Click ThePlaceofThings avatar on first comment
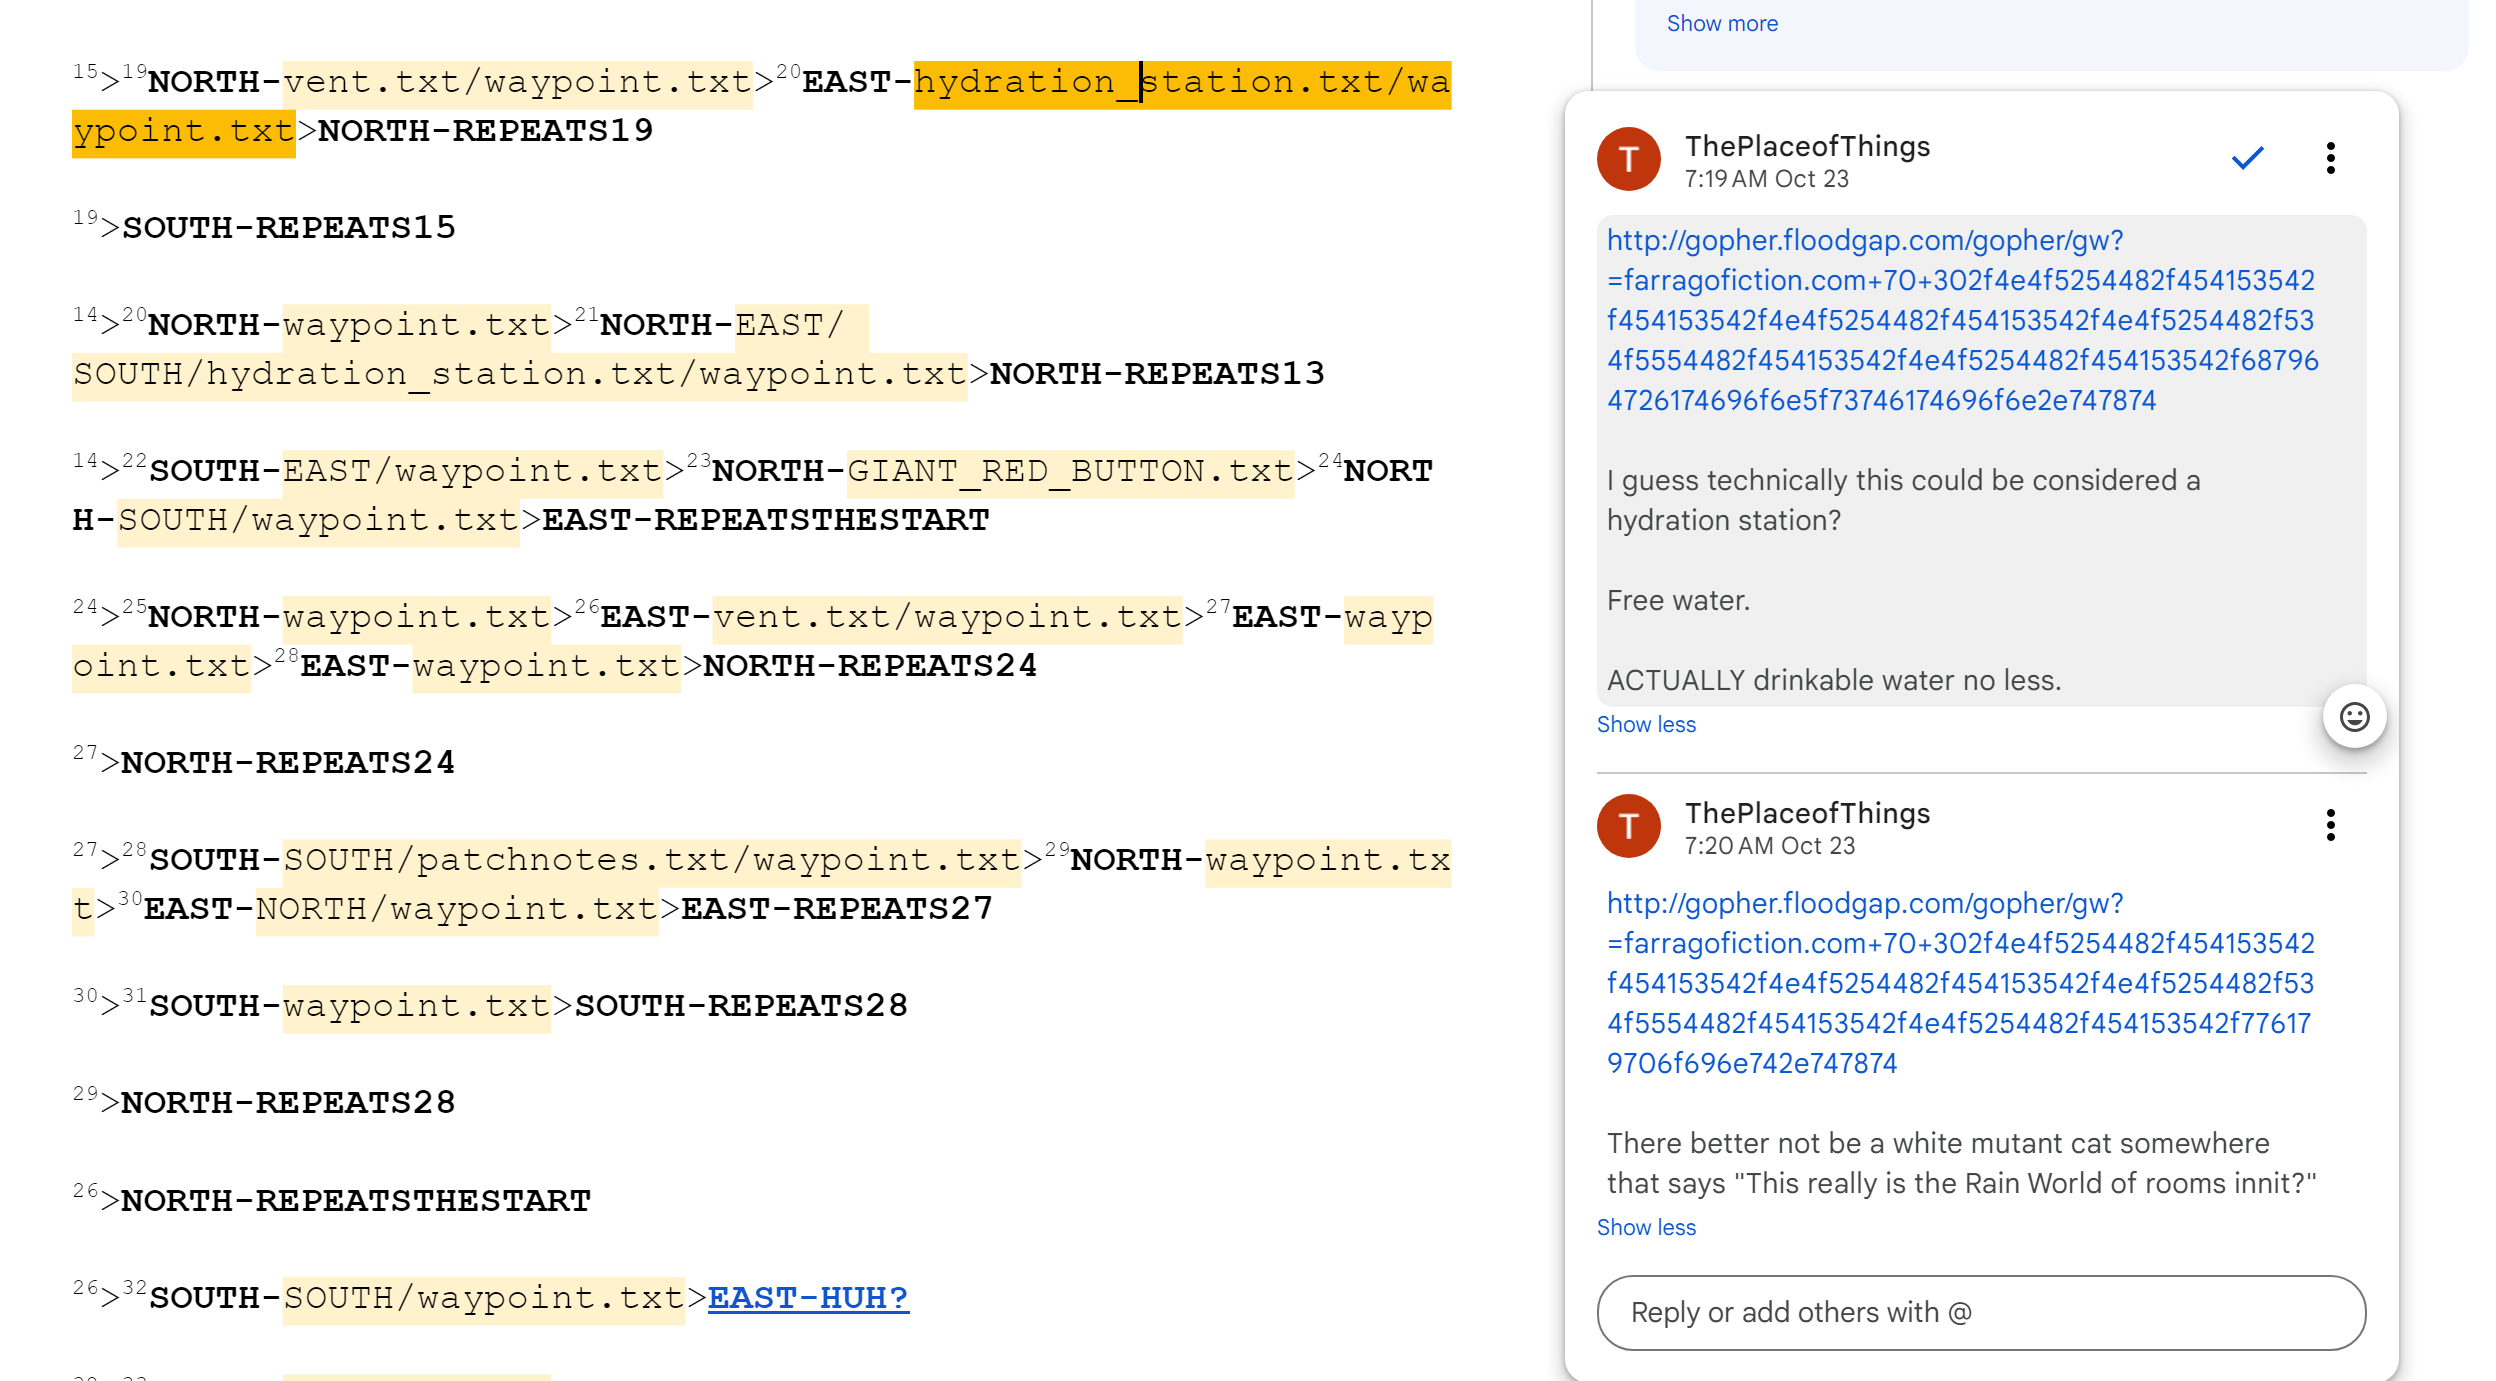 pyautogui.click(x=1628, y=159)
